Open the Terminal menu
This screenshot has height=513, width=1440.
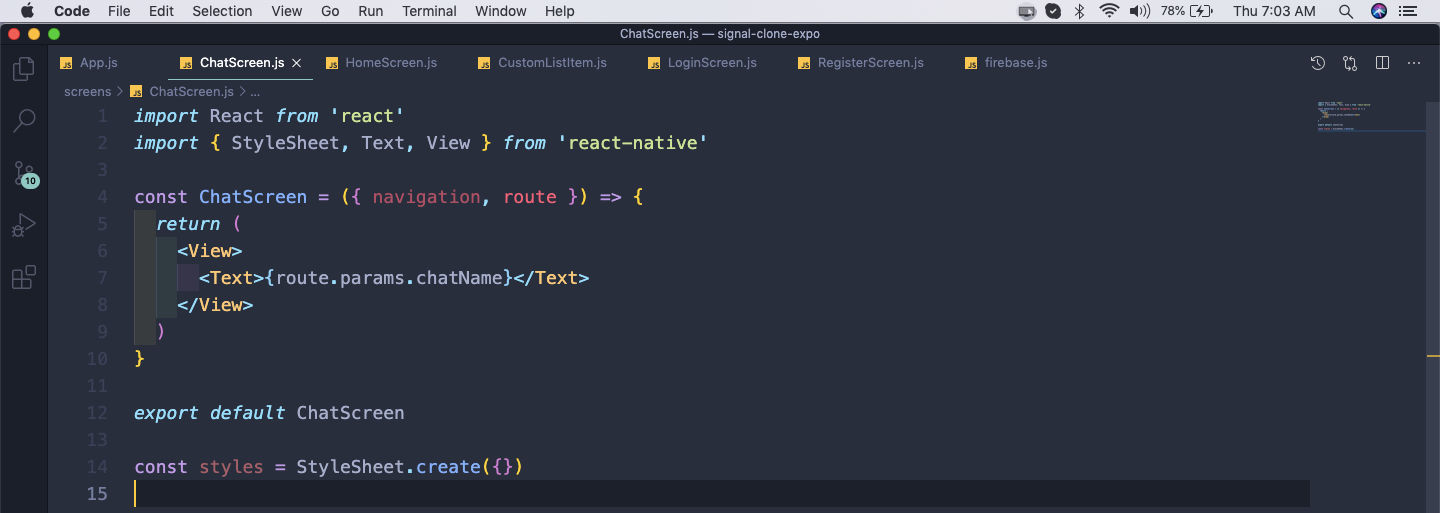click(x=430, y=11)
